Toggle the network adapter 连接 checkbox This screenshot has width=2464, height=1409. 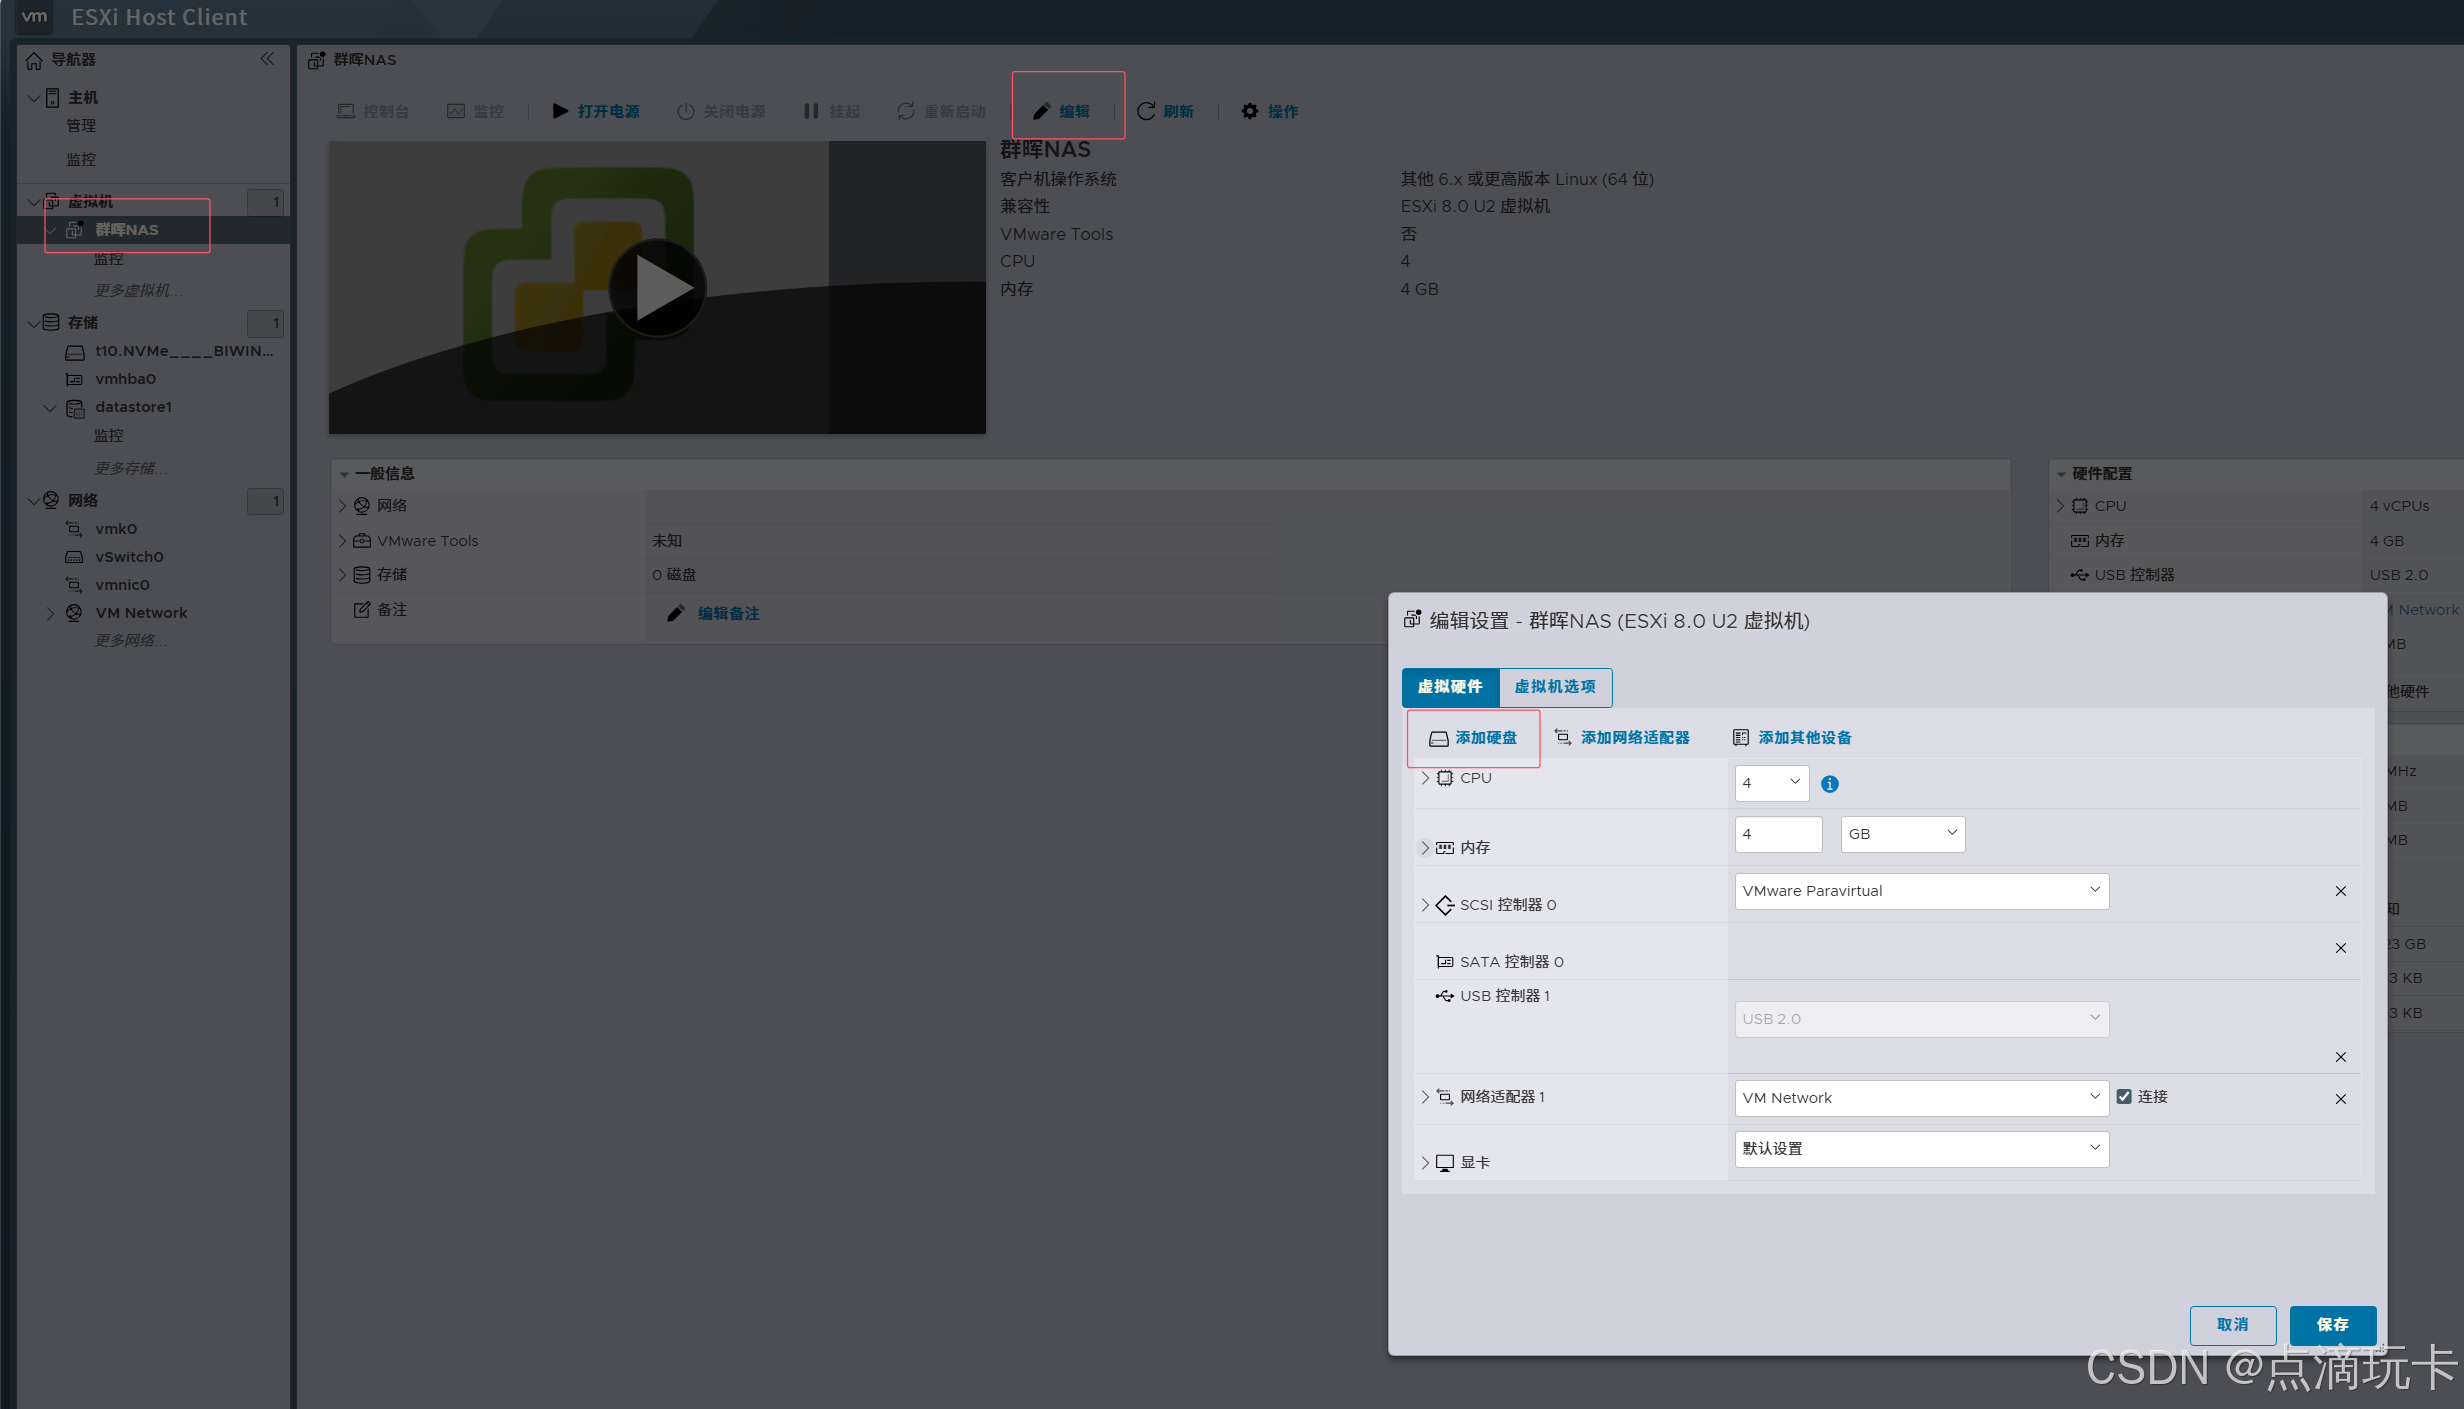[2124, 1097]
